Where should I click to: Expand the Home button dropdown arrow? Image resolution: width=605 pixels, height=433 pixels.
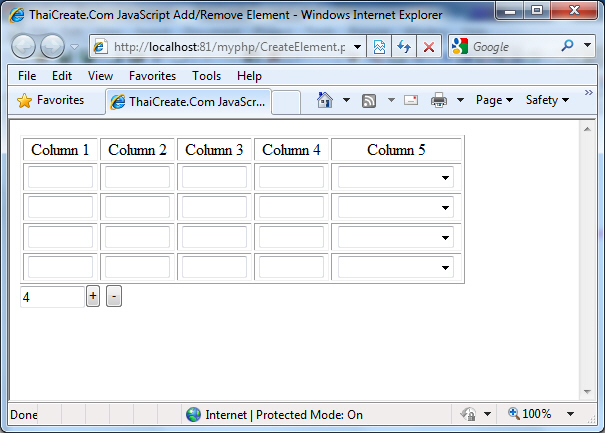pyautogui.click(x=346, y=100)
